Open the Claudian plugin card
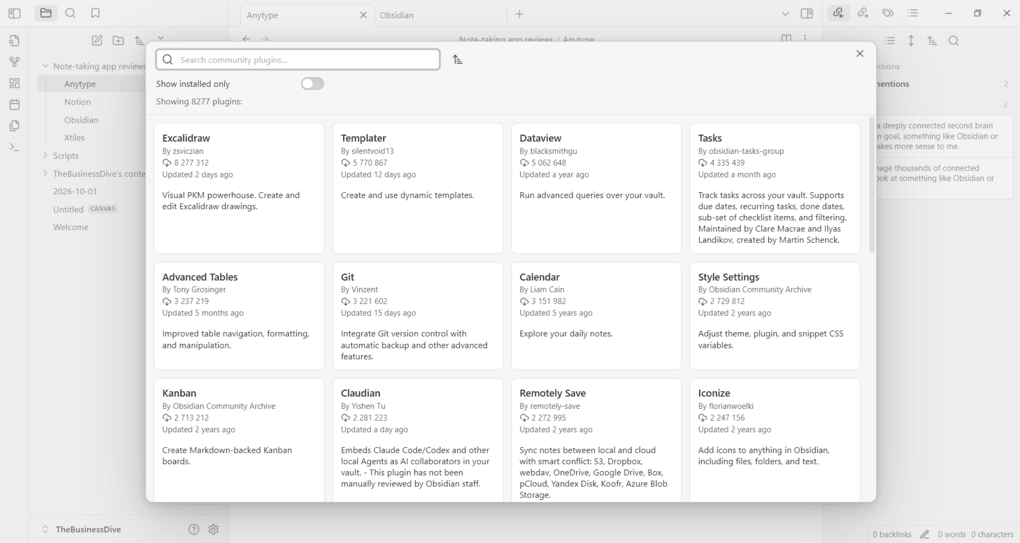This screenshot has width=1020, height=543. 418,440
